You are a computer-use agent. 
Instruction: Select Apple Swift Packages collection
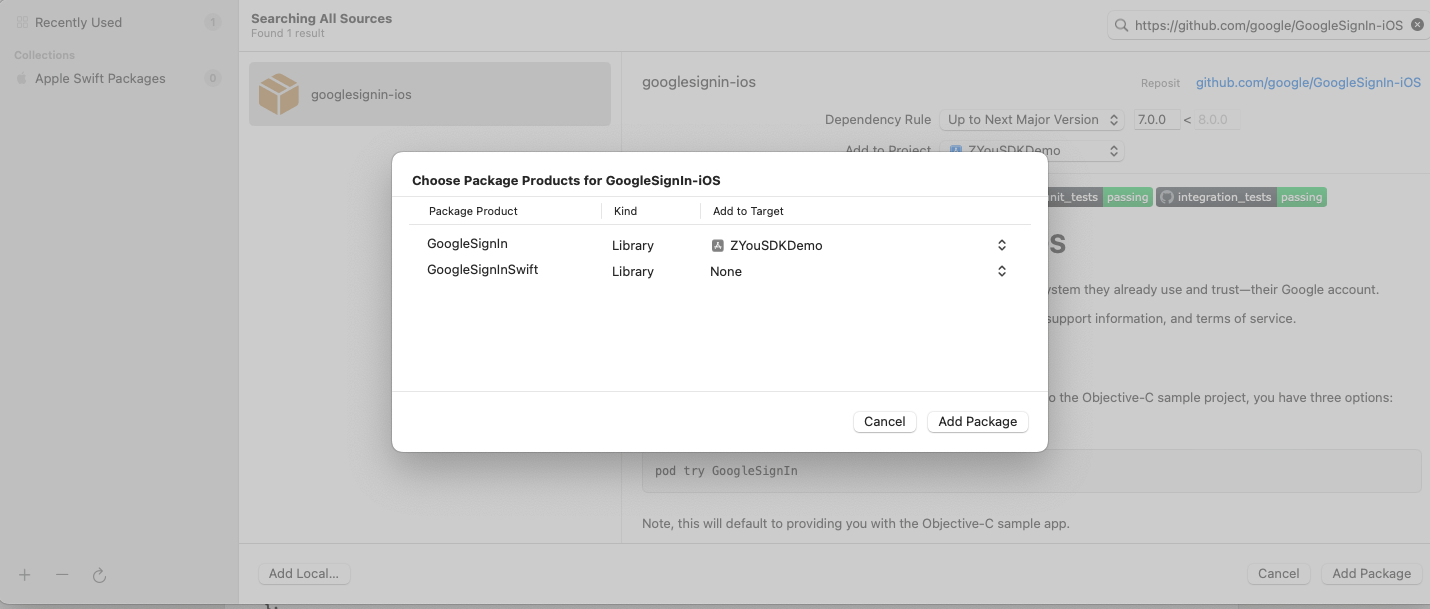(x=100, y=79)
